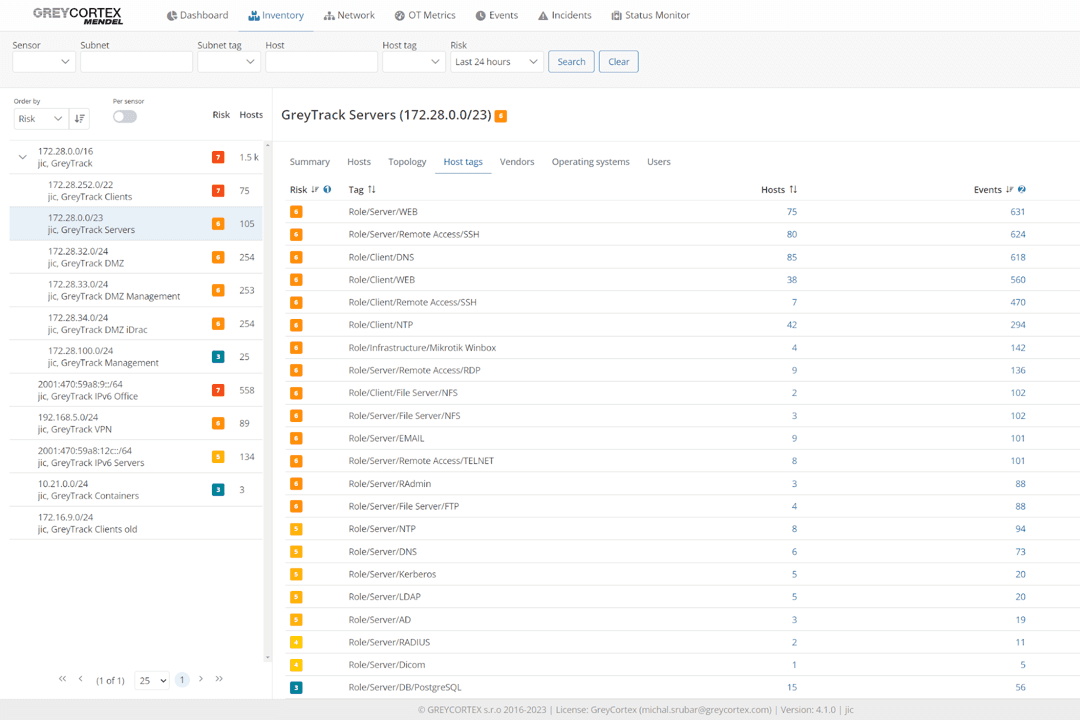Select the 172.28.252.0/22 GreyTrack Clients subnet
This screenshot has height=720, width=1080.
[x=136, y=191]
